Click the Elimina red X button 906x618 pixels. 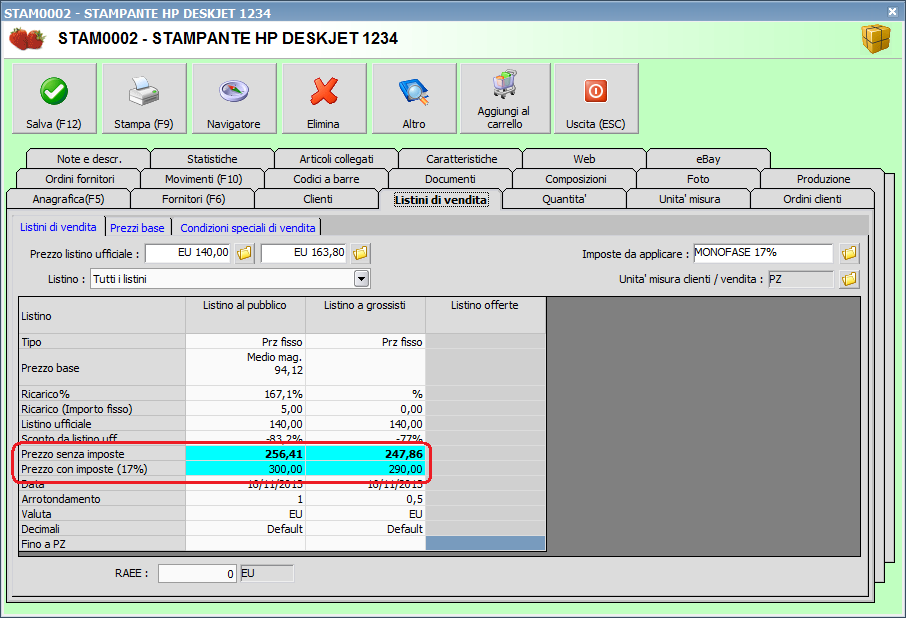point(324,99)
